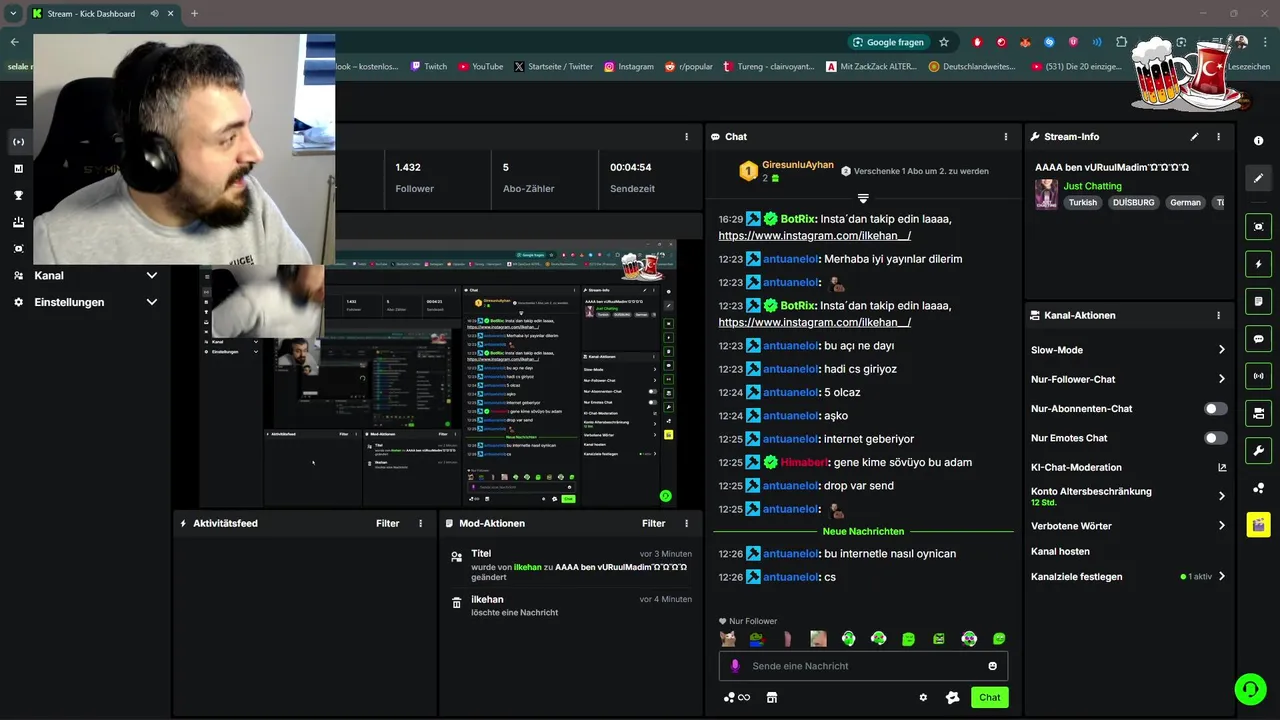Click the chat bubble icon in right sidebar
Viewport: 1280px width, 720px height.
[1258, 339]
